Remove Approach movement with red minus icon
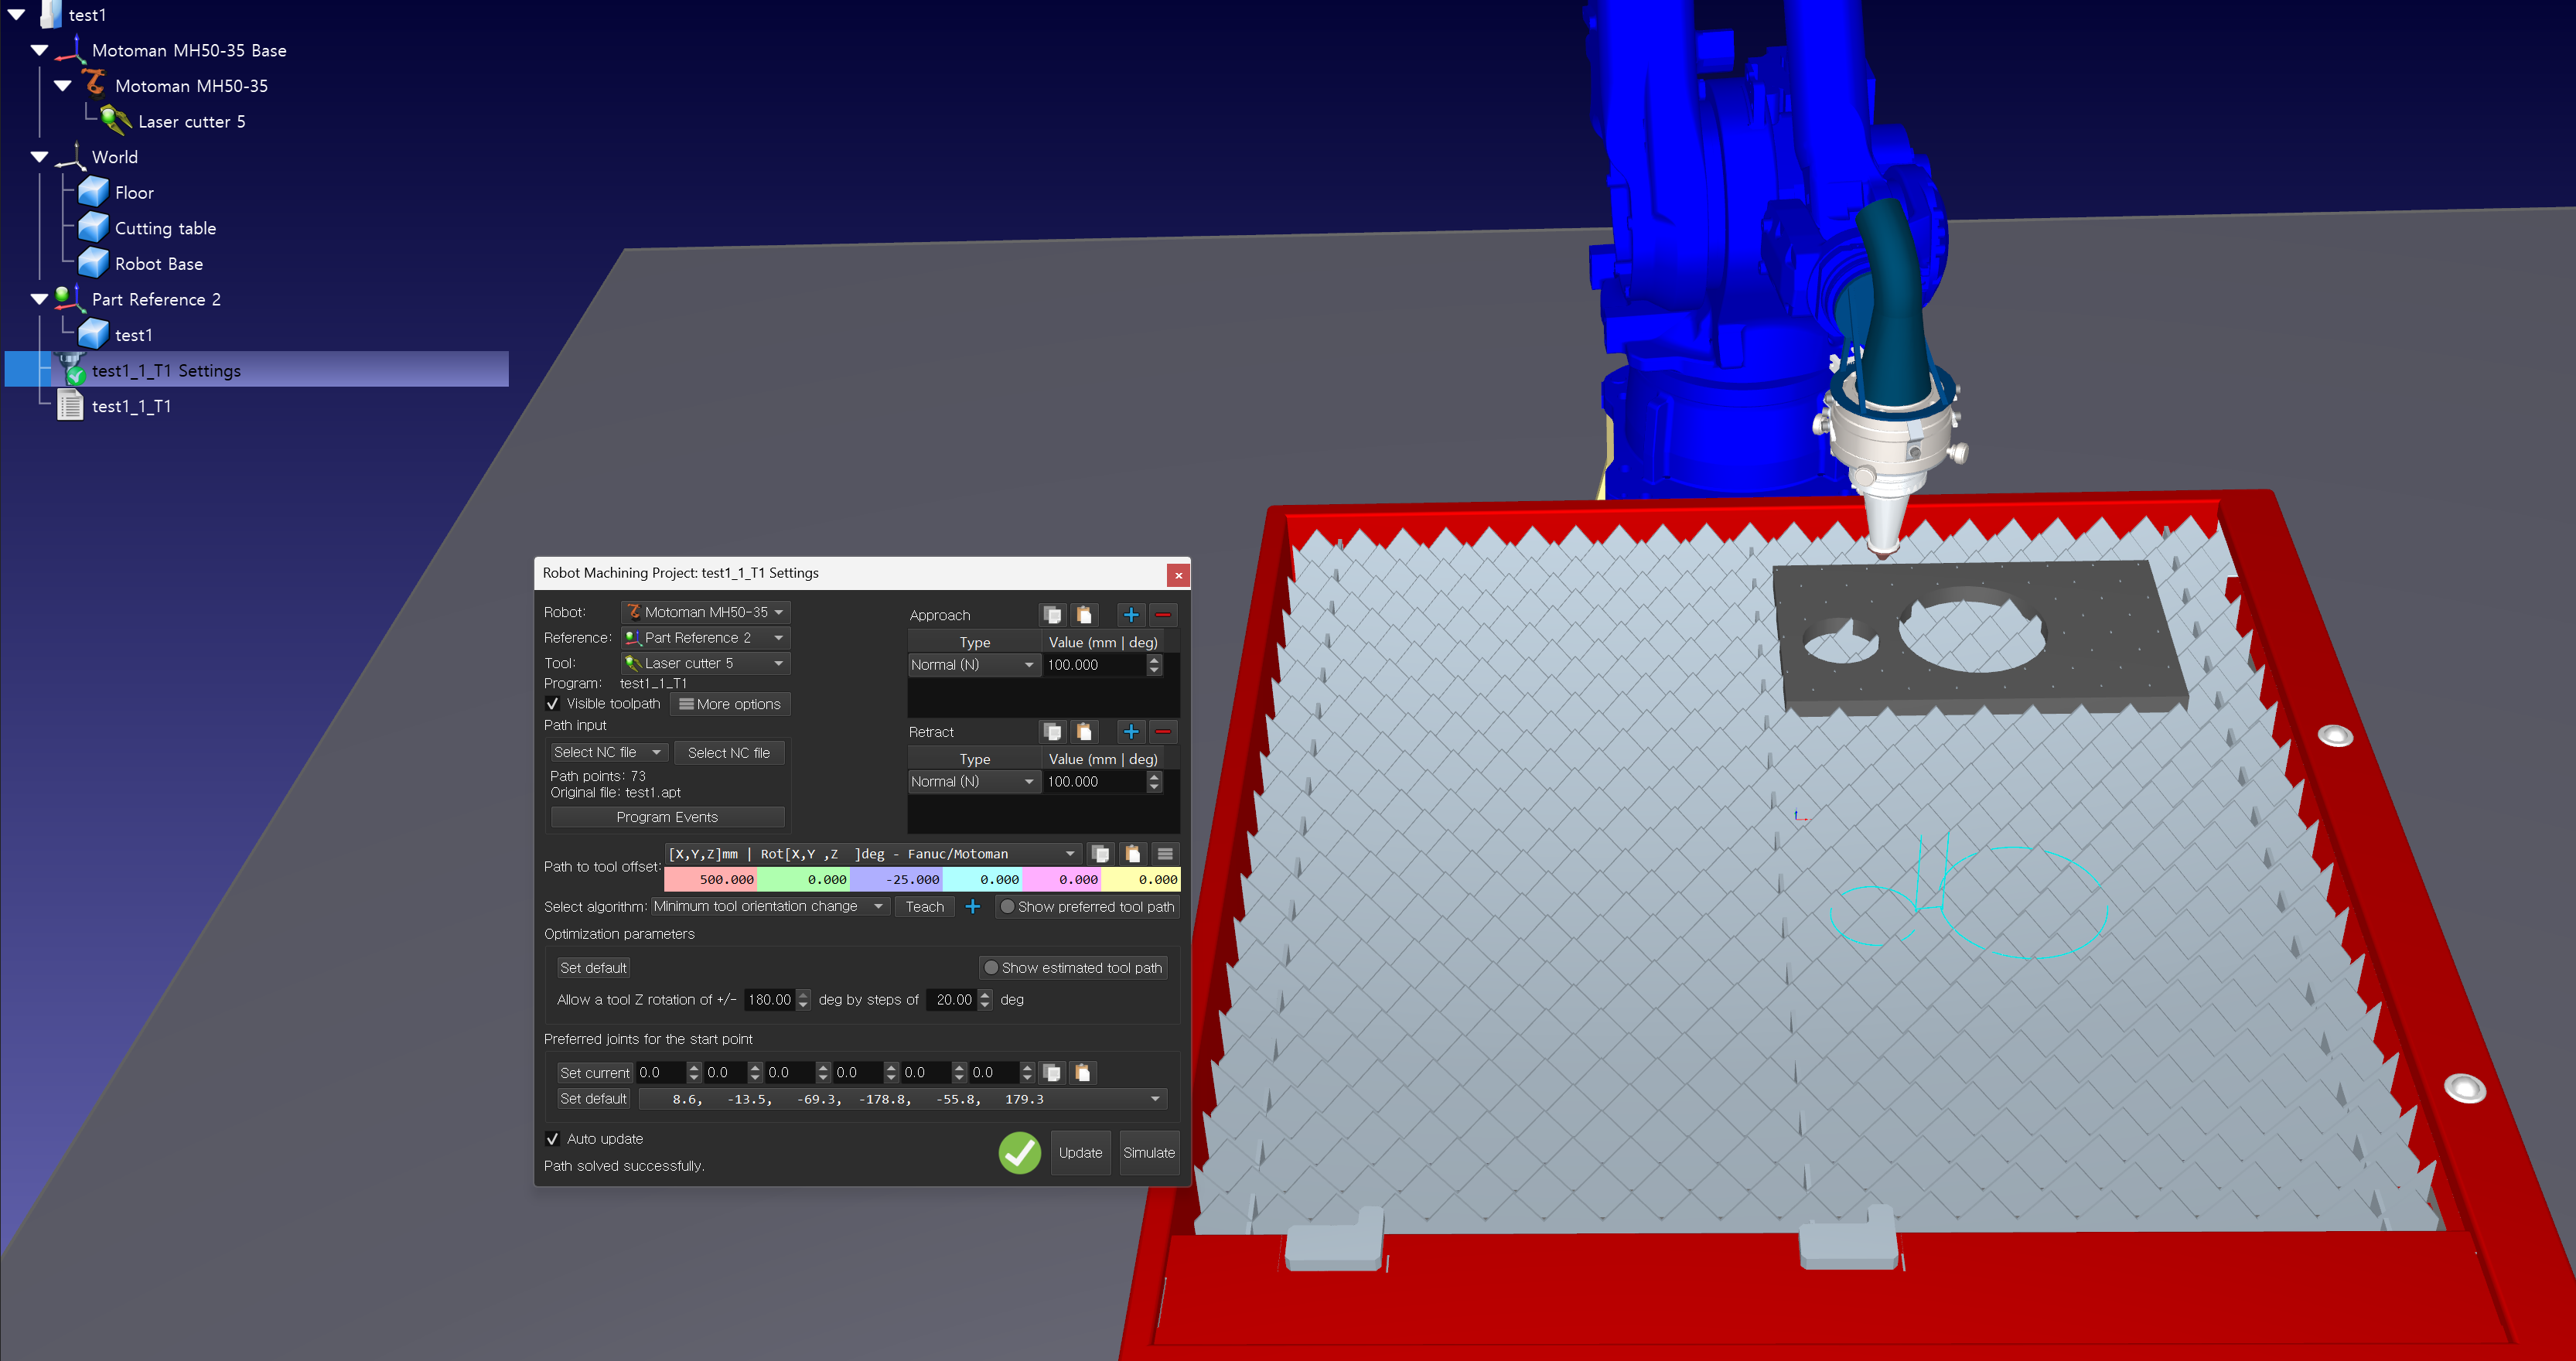This screenshot has height=1361, width=2576. (1163, 615)
